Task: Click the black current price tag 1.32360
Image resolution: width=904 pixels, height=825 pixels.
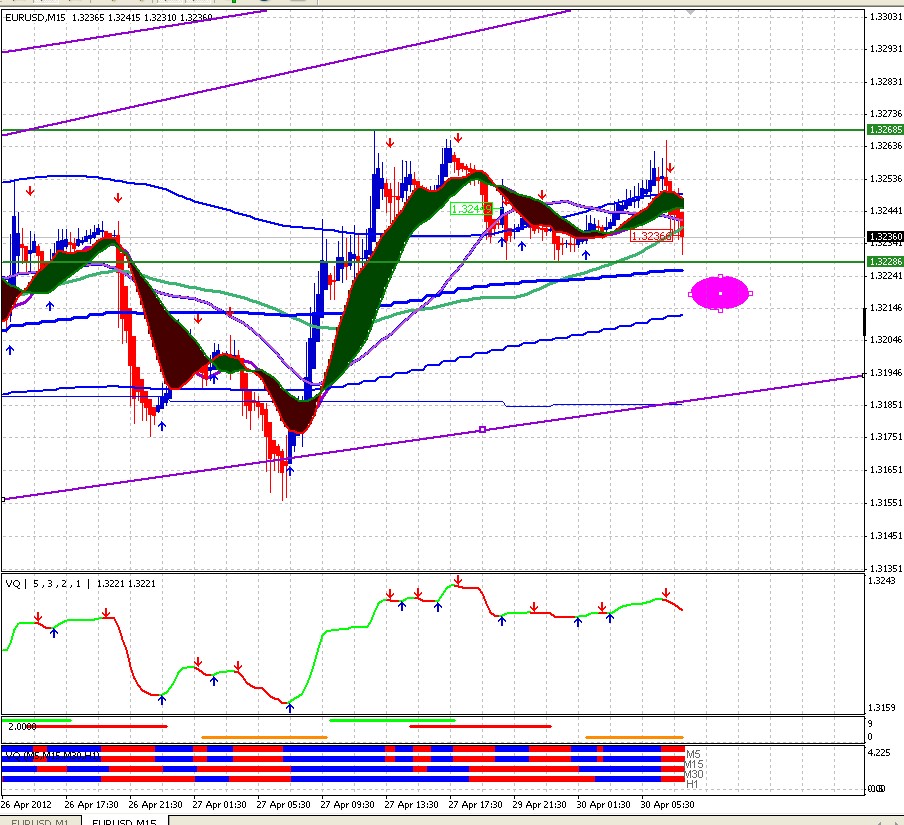Action: pos(885,236)
